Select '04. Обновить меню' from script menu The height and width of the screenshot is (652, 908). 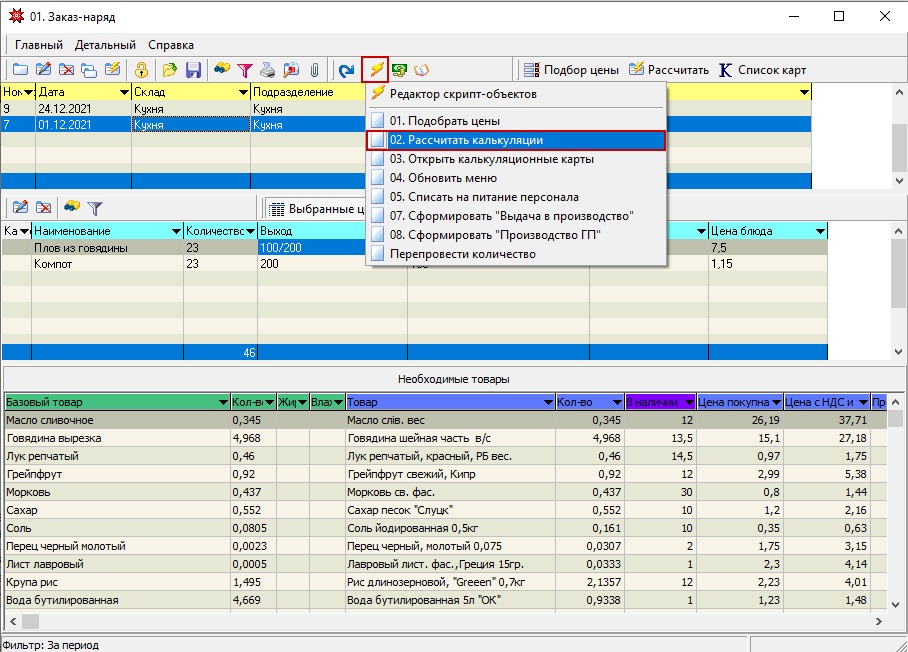[x=435, y=178]
